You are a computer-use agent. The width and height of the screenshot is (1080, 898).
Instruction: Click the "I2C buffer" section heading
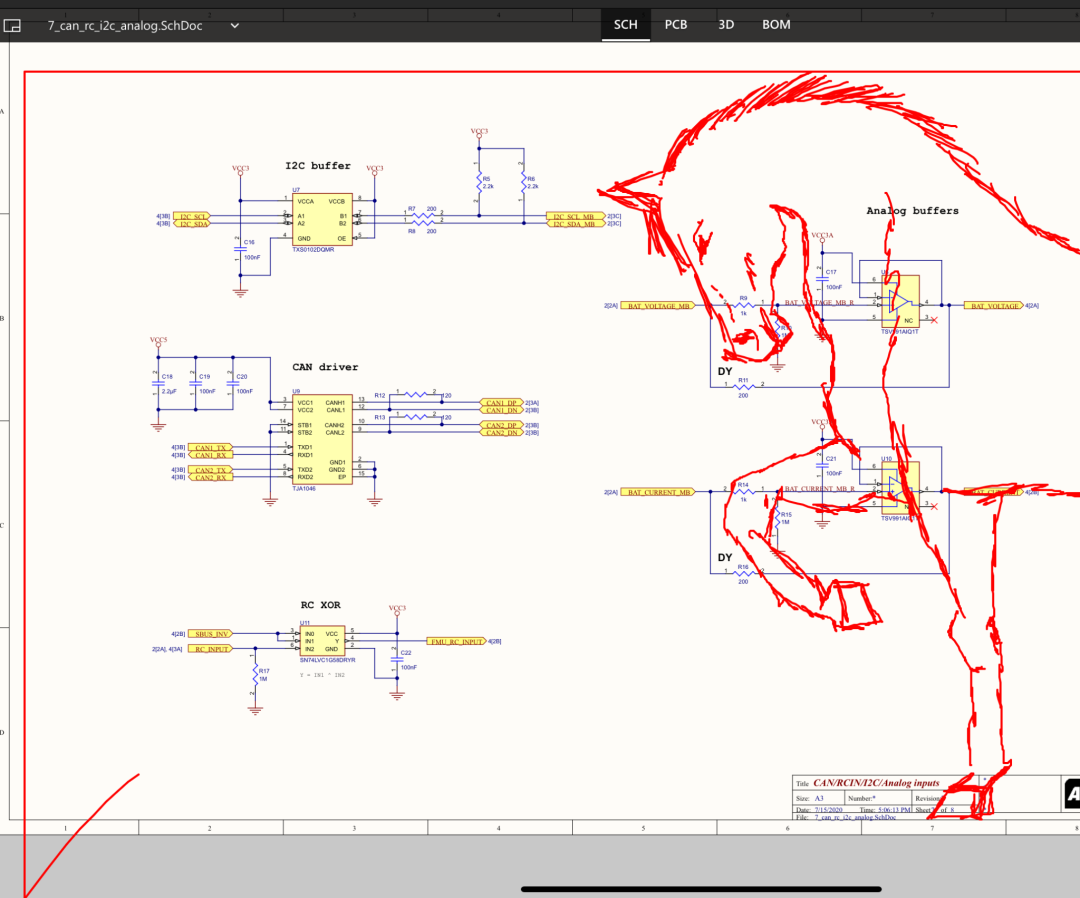[318, 166]
